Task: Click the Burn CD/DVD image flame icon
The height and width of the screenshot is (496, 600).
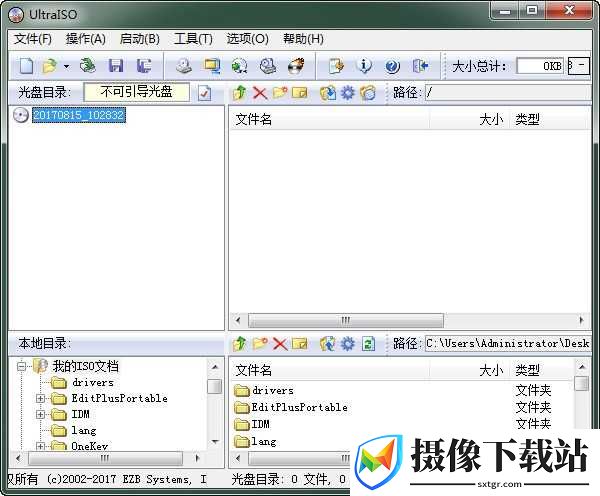Action: [296, 66]
